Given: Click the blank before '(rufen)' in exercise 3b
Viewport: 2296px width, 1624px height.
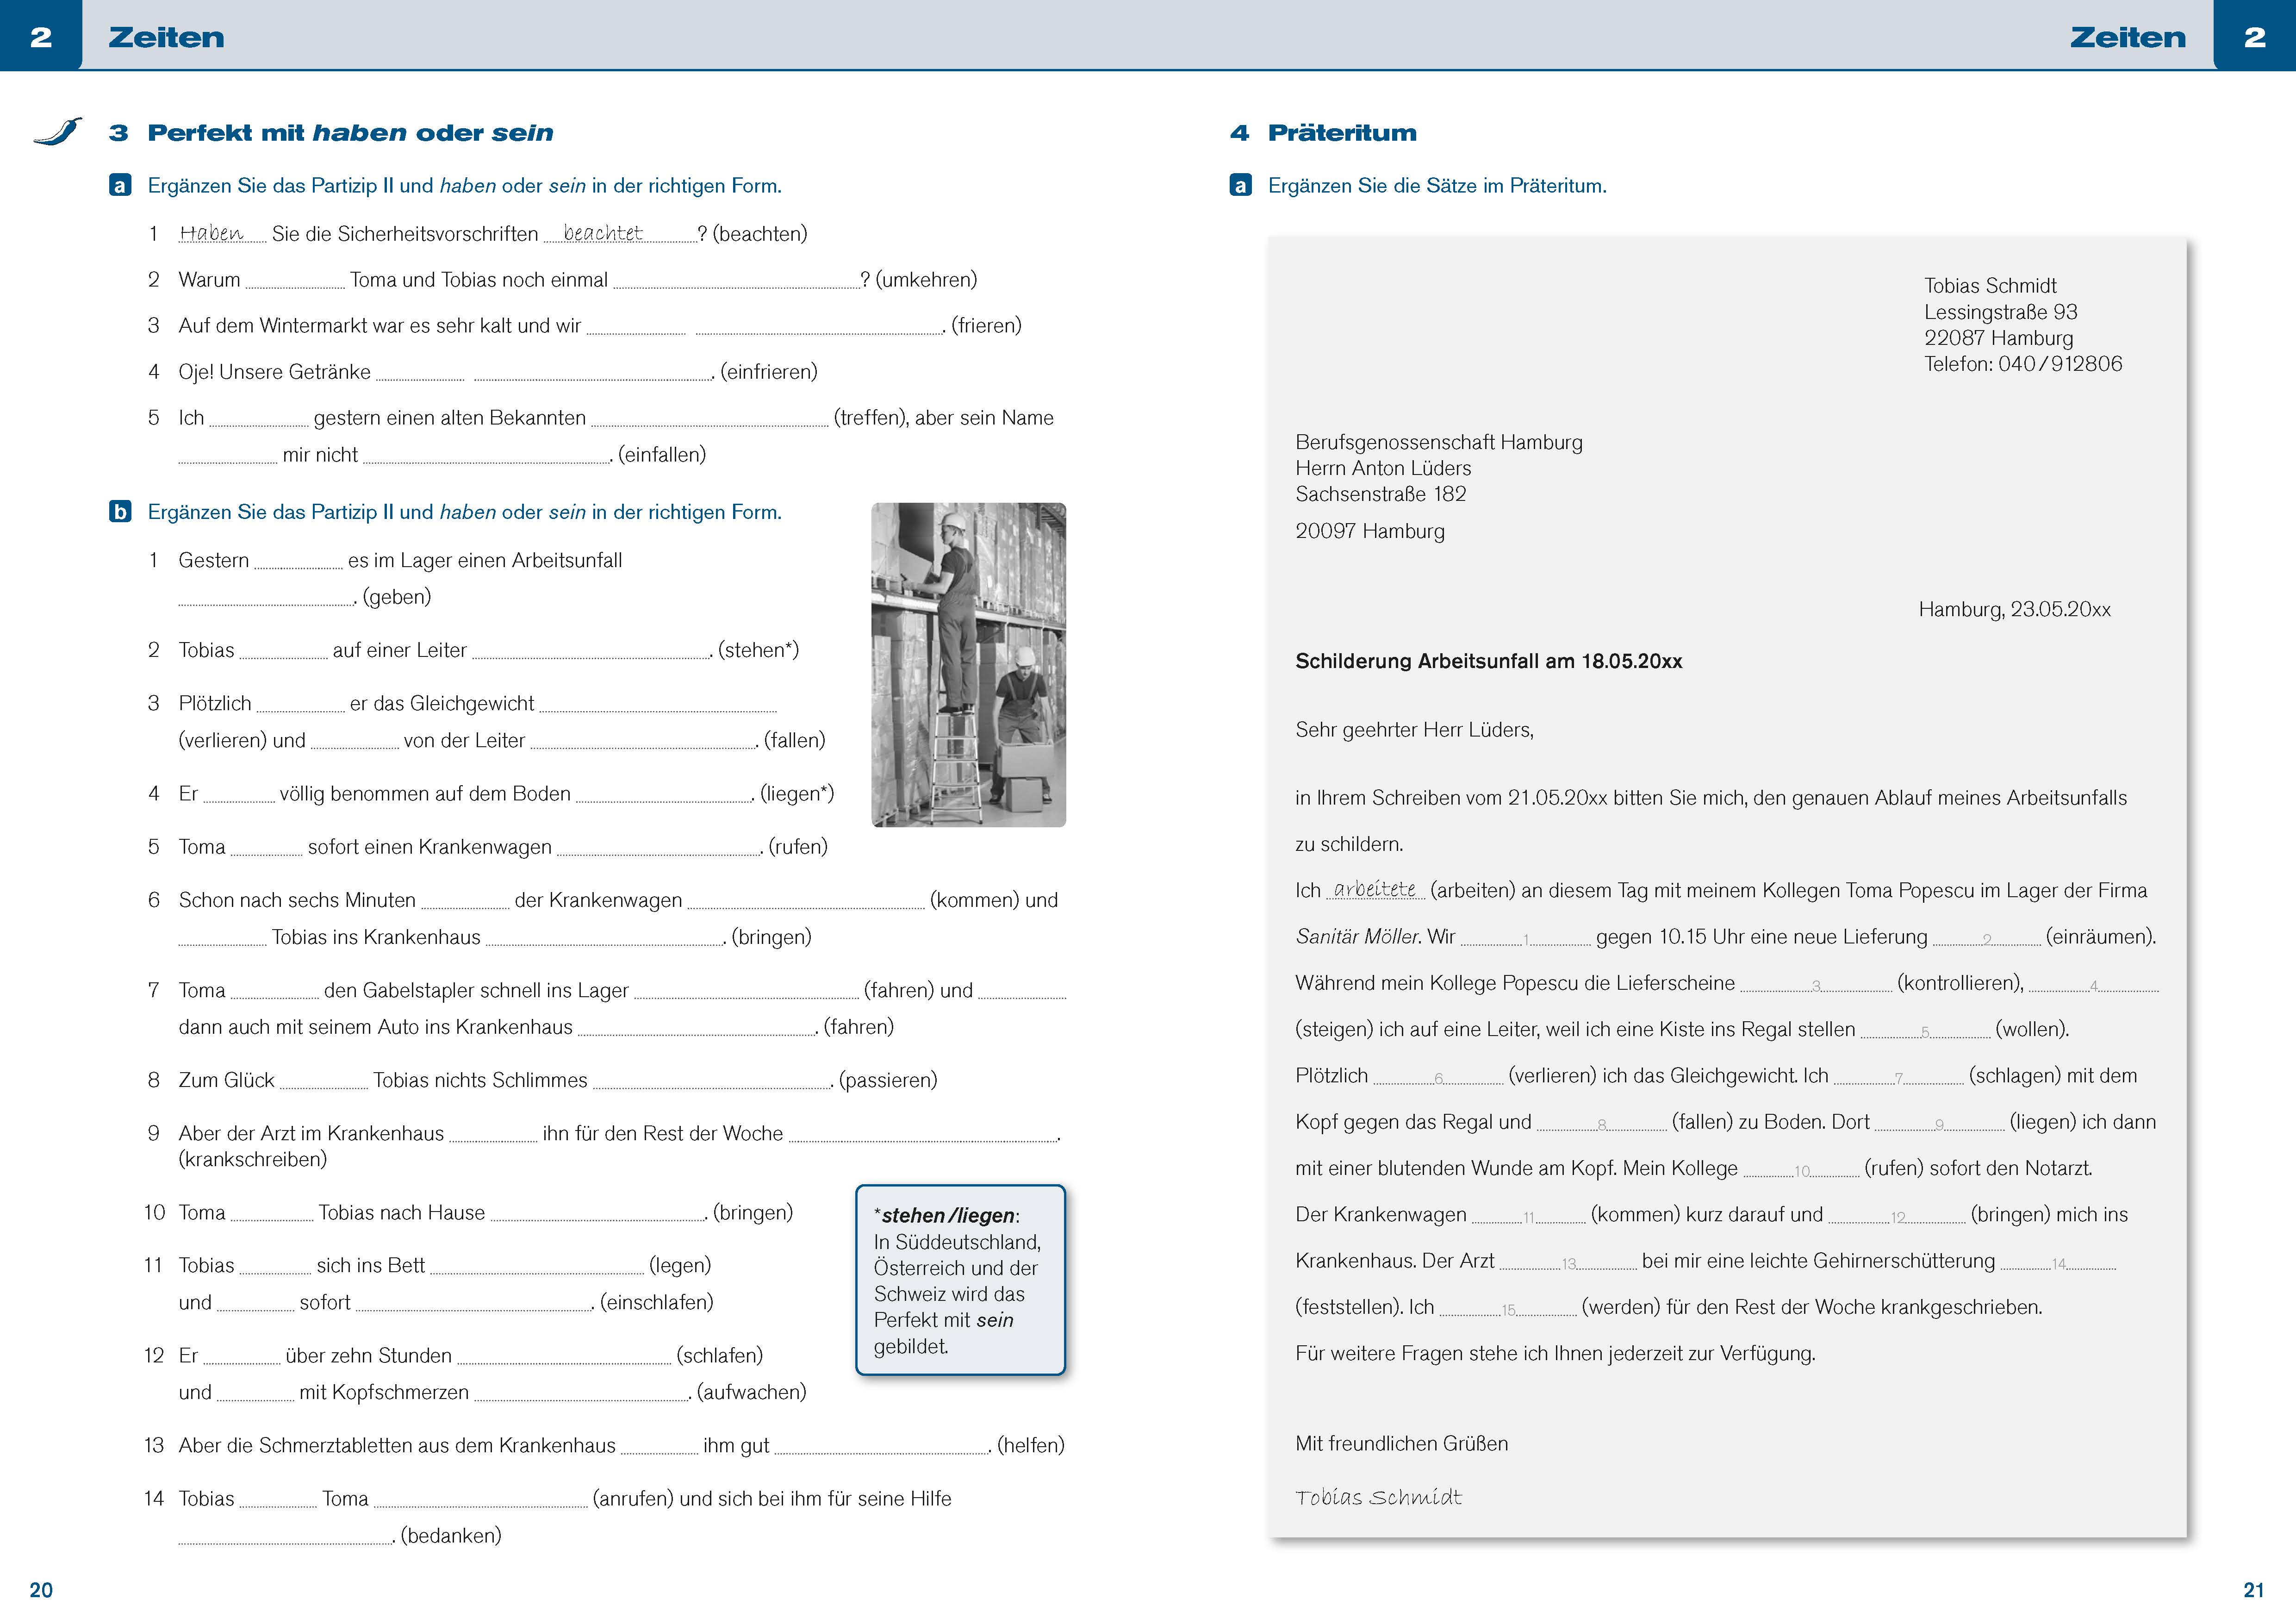Looking at the screenshot, I should click(x=659, y=848).
